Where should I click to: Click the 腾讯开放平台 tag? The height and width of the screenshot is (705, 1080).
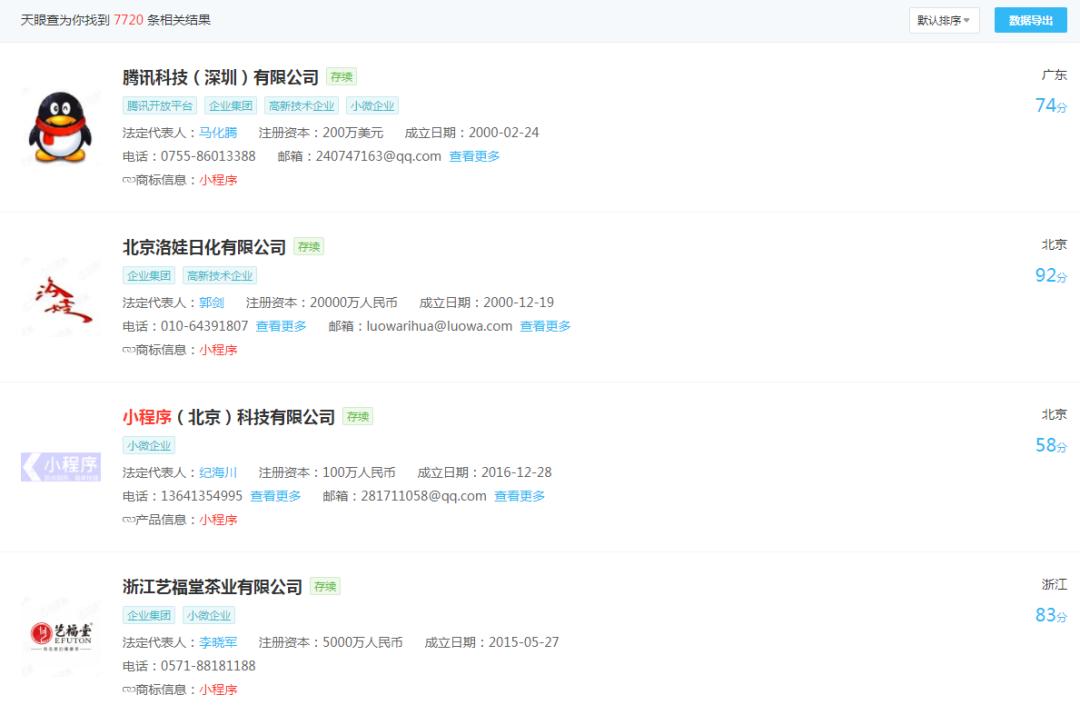(160, 105)
